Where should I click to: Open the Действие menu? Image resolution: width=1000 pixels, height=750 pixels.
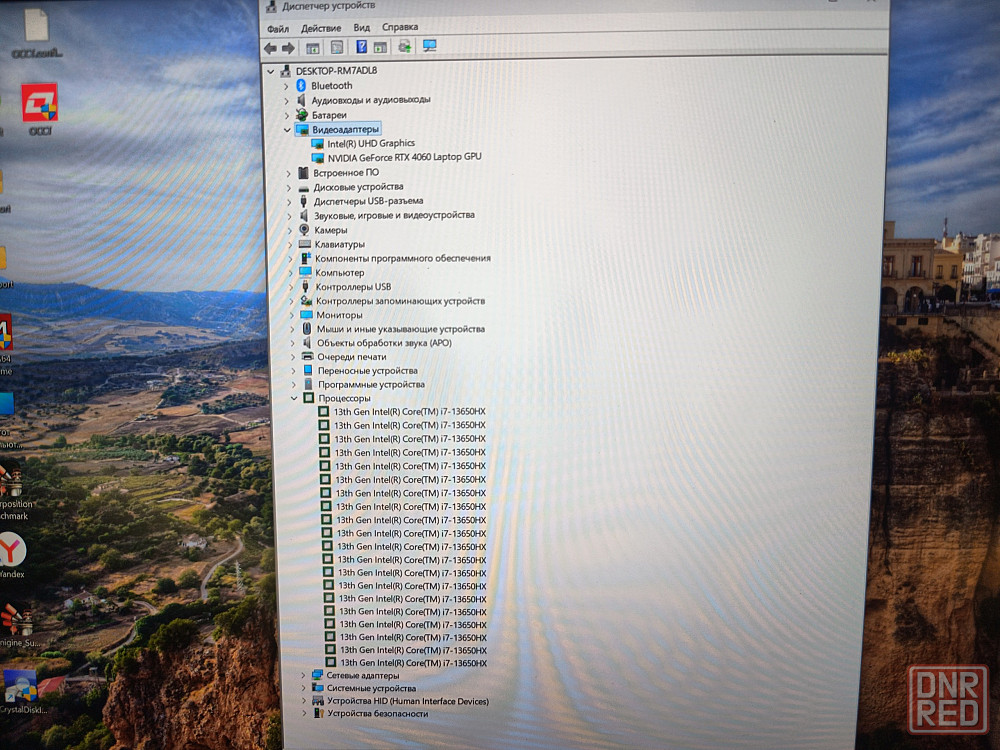point(321,27)
